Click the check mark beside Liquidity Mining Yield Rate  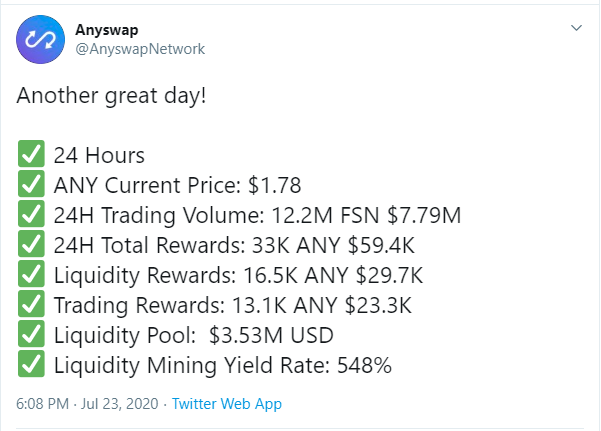pos(30,366)
